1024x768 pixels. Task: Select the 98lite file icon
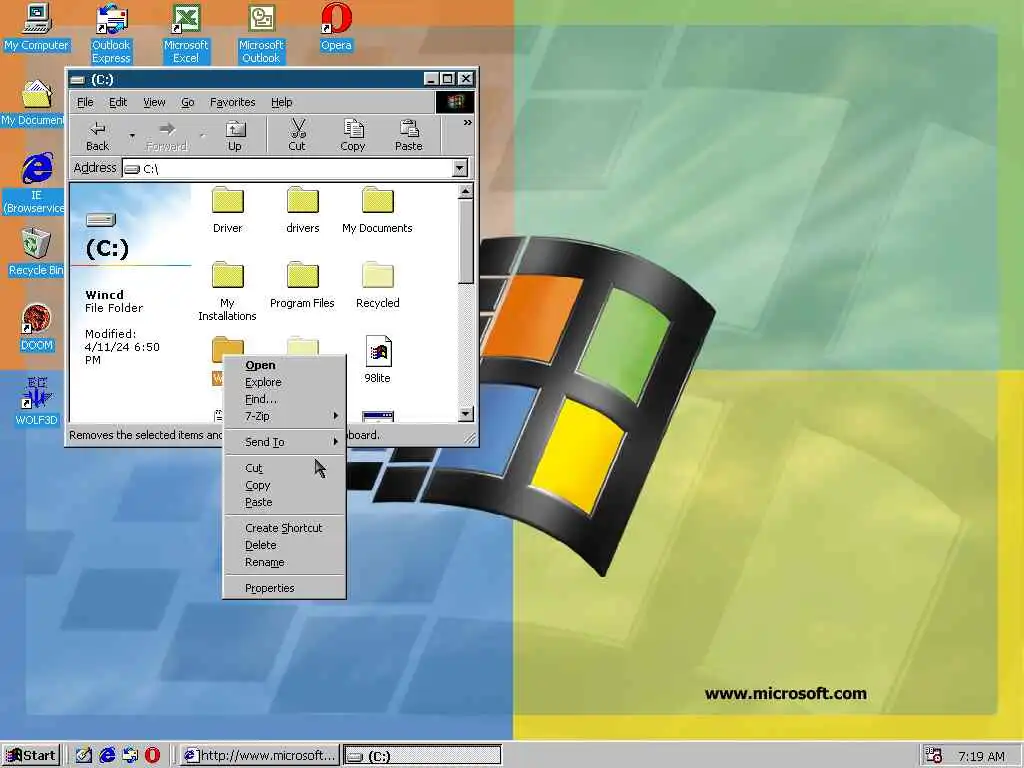pyautogui.click(x=377, y=360)
